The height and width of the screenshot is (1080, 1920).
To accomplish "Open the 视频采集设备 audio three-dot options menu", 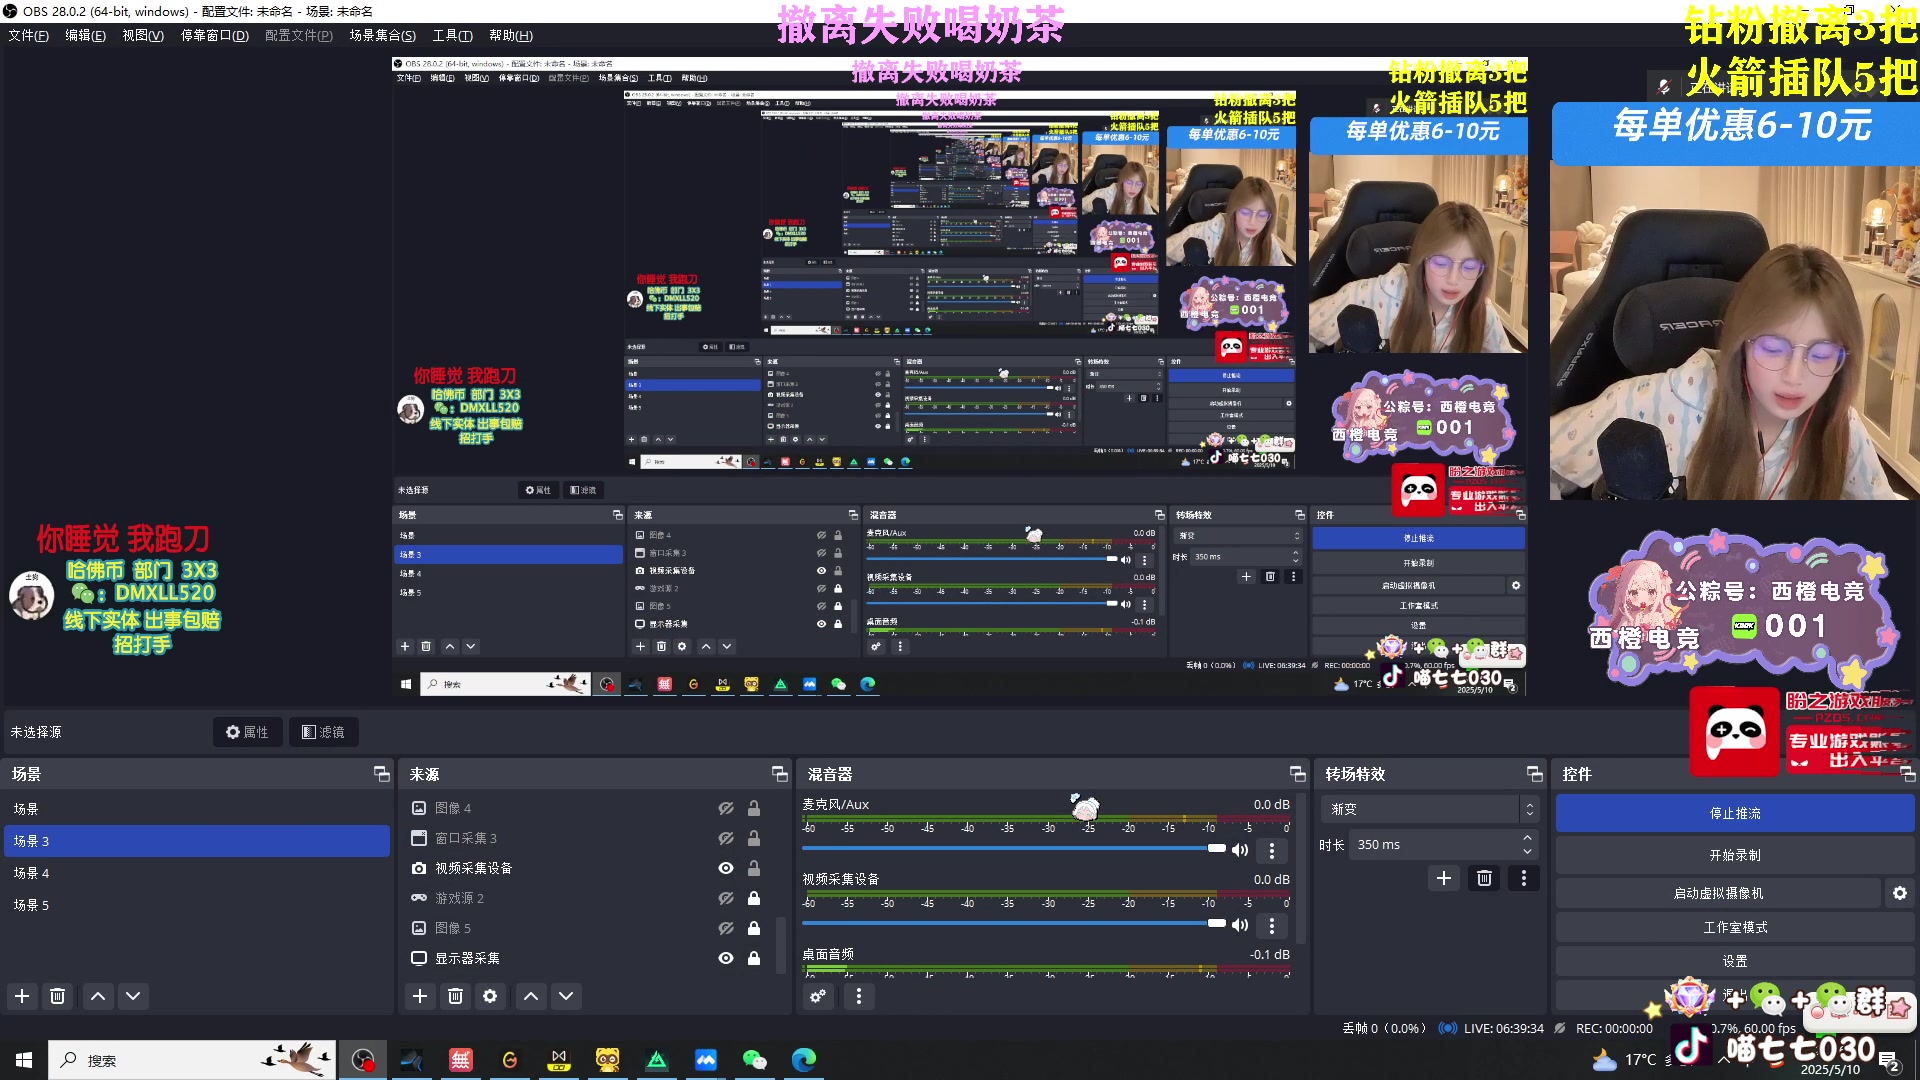I will pos(1272,925).
